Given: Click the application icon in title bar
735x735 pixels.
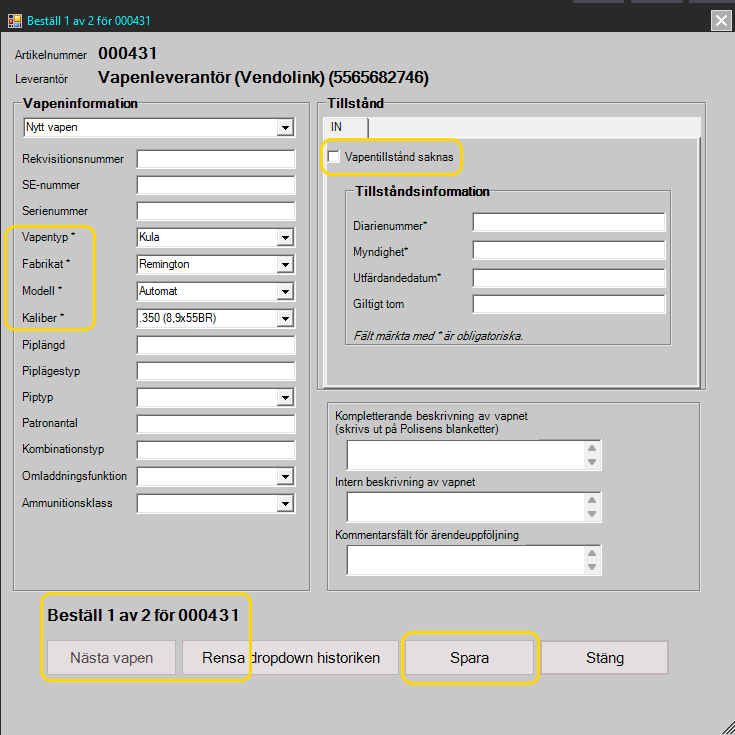Looking at the screenshot, I should [x=15, y=20].
